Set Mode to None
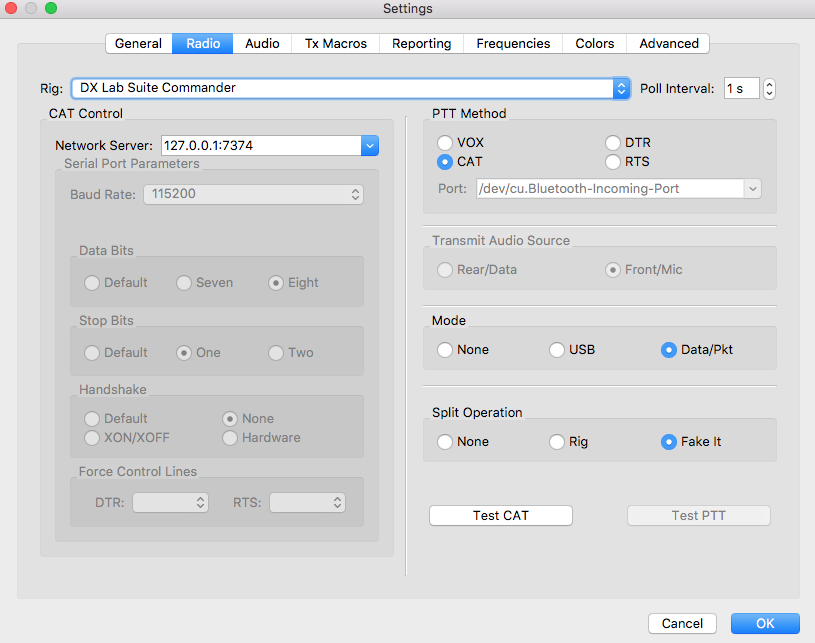The width and height of the screenshot is (815, 643). pos(445,350)
